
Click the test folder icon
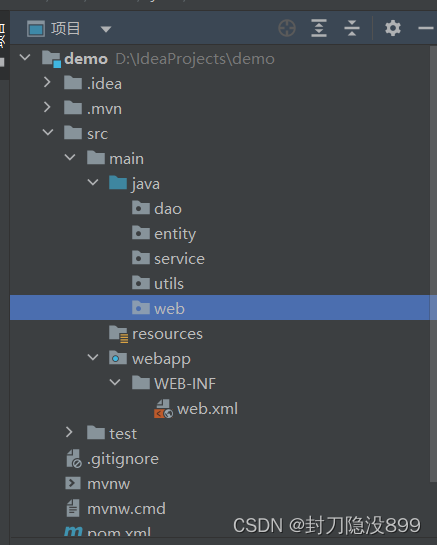[x=96, y=433]
